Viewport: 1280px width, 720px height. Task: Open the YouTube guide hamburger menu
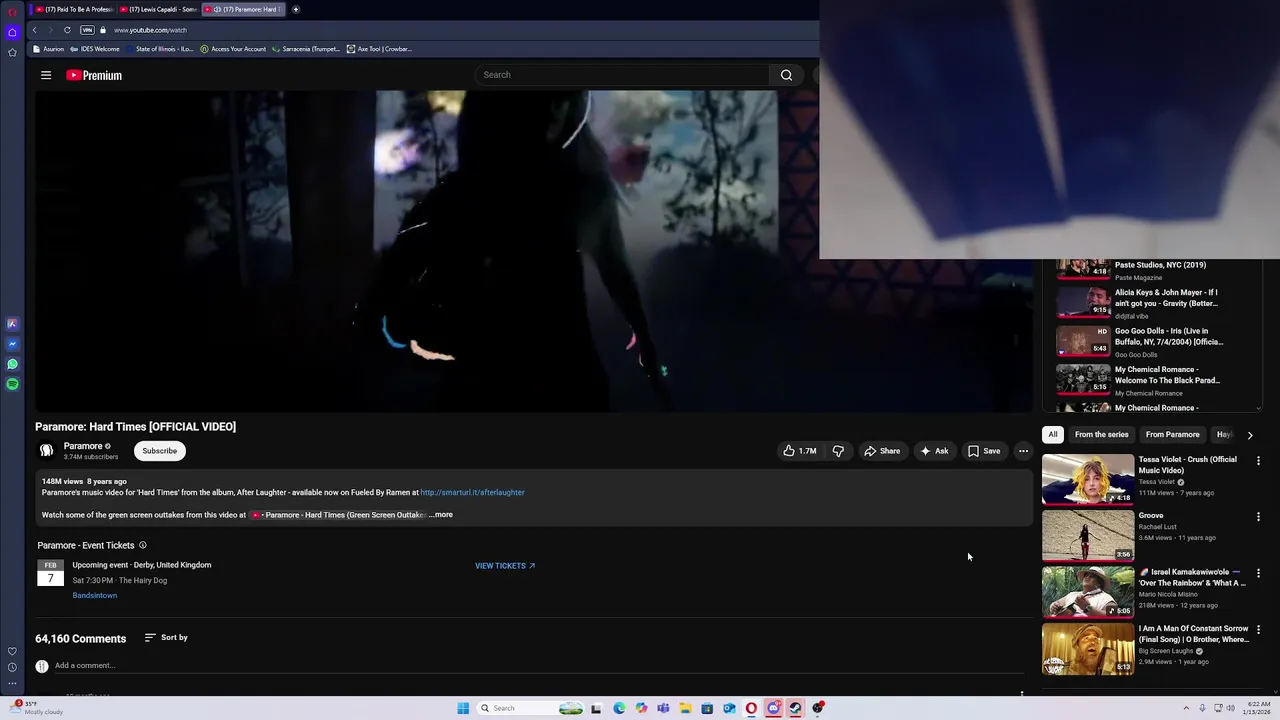tap(46, 75)
